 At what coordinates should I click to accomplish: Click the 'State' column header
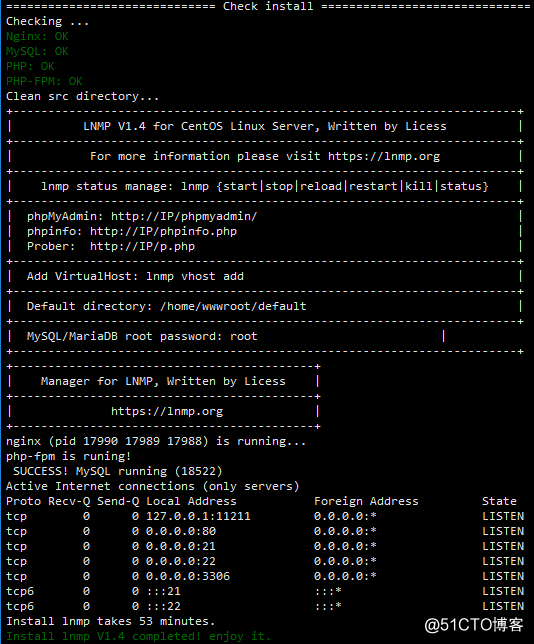pyautogui.click(x=499, y=501)
